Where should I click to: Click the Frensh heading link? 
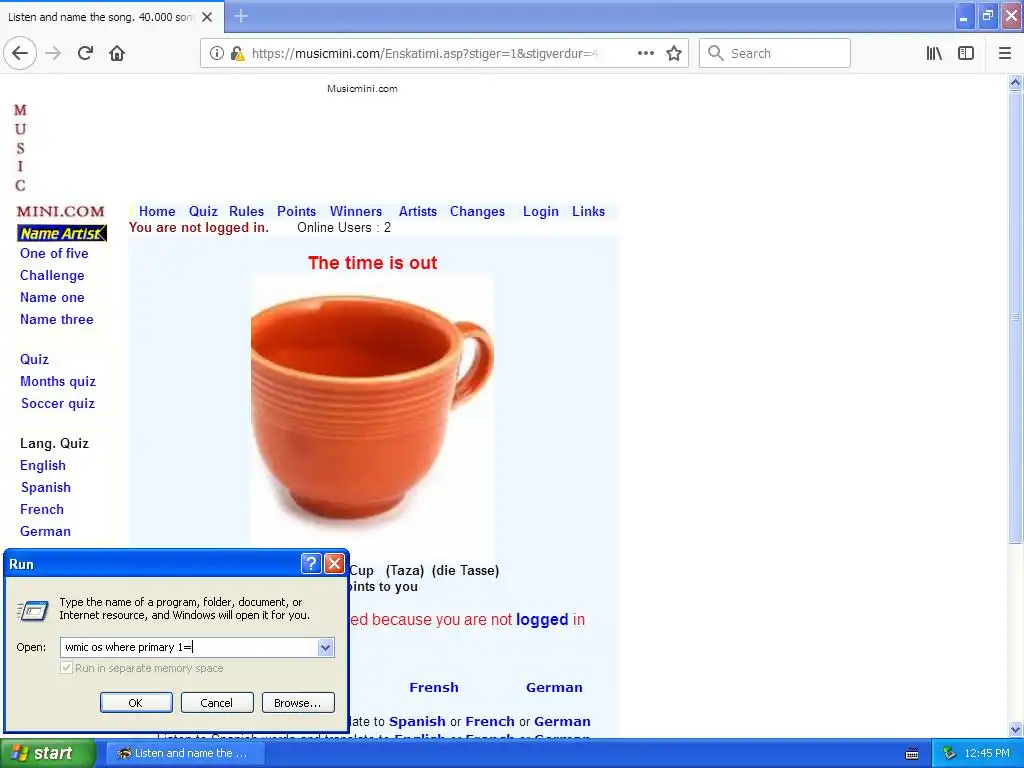[x=434, y=688]
